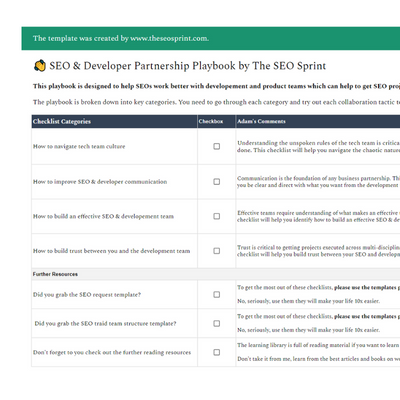Toggle the effective SEO & development team checkbox
Image resolution: width=400 pixels, height=400 pixels.
tap(217, 216)
